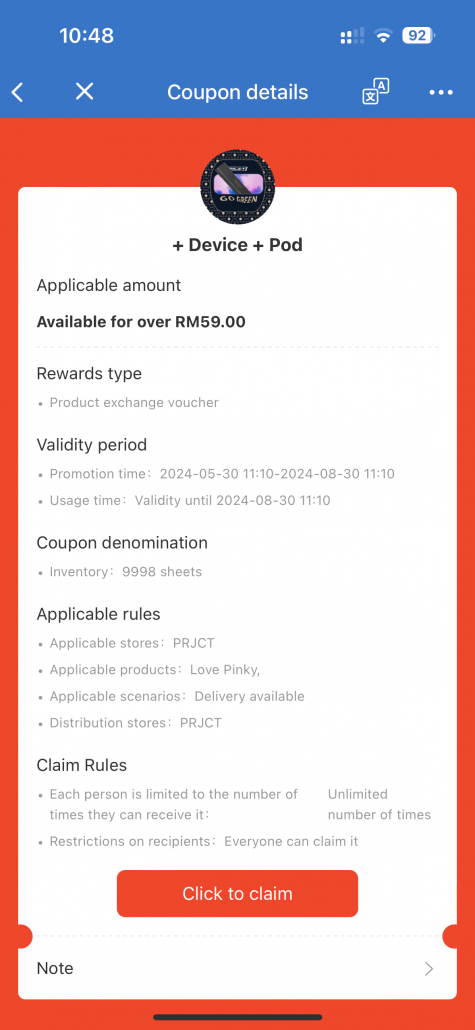The width and height of the screenshot is (475, 1030).
Task: Tap the 10:48 clock in status bar
Action: point(87,35)
